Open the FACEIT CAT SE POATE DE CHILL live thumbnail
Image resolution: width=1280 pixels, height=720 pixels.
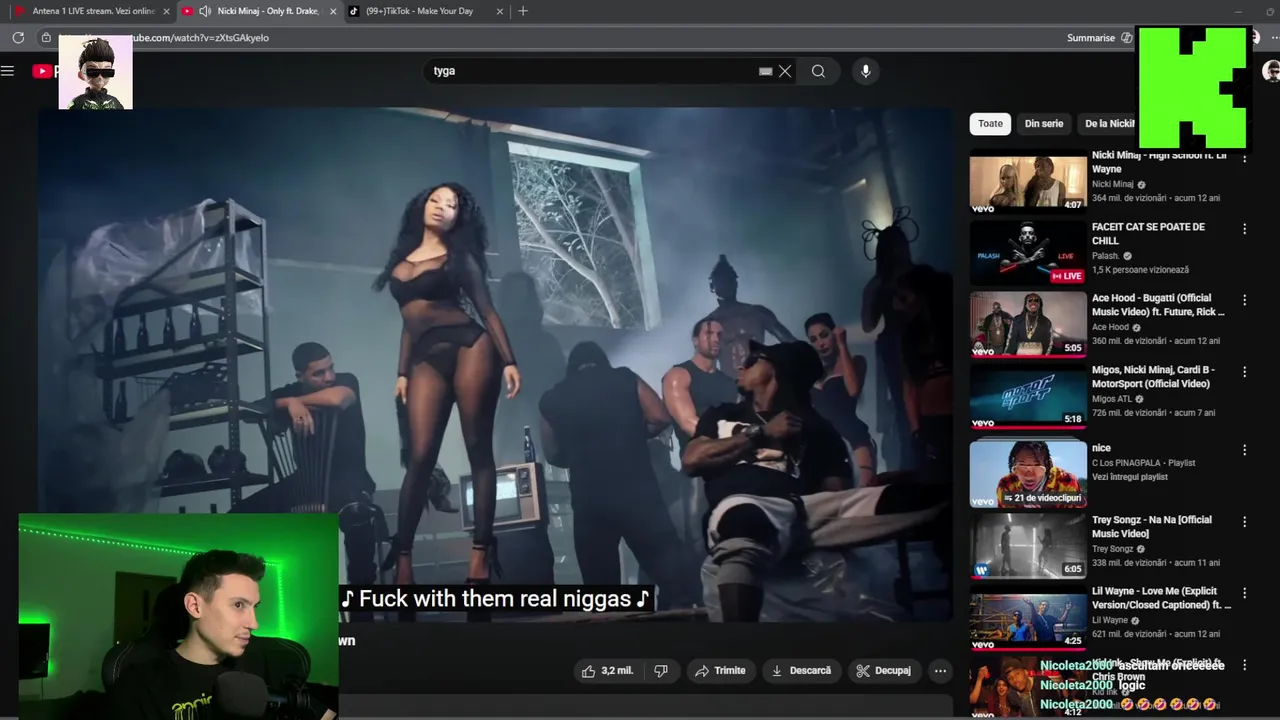coord(1028,253)
